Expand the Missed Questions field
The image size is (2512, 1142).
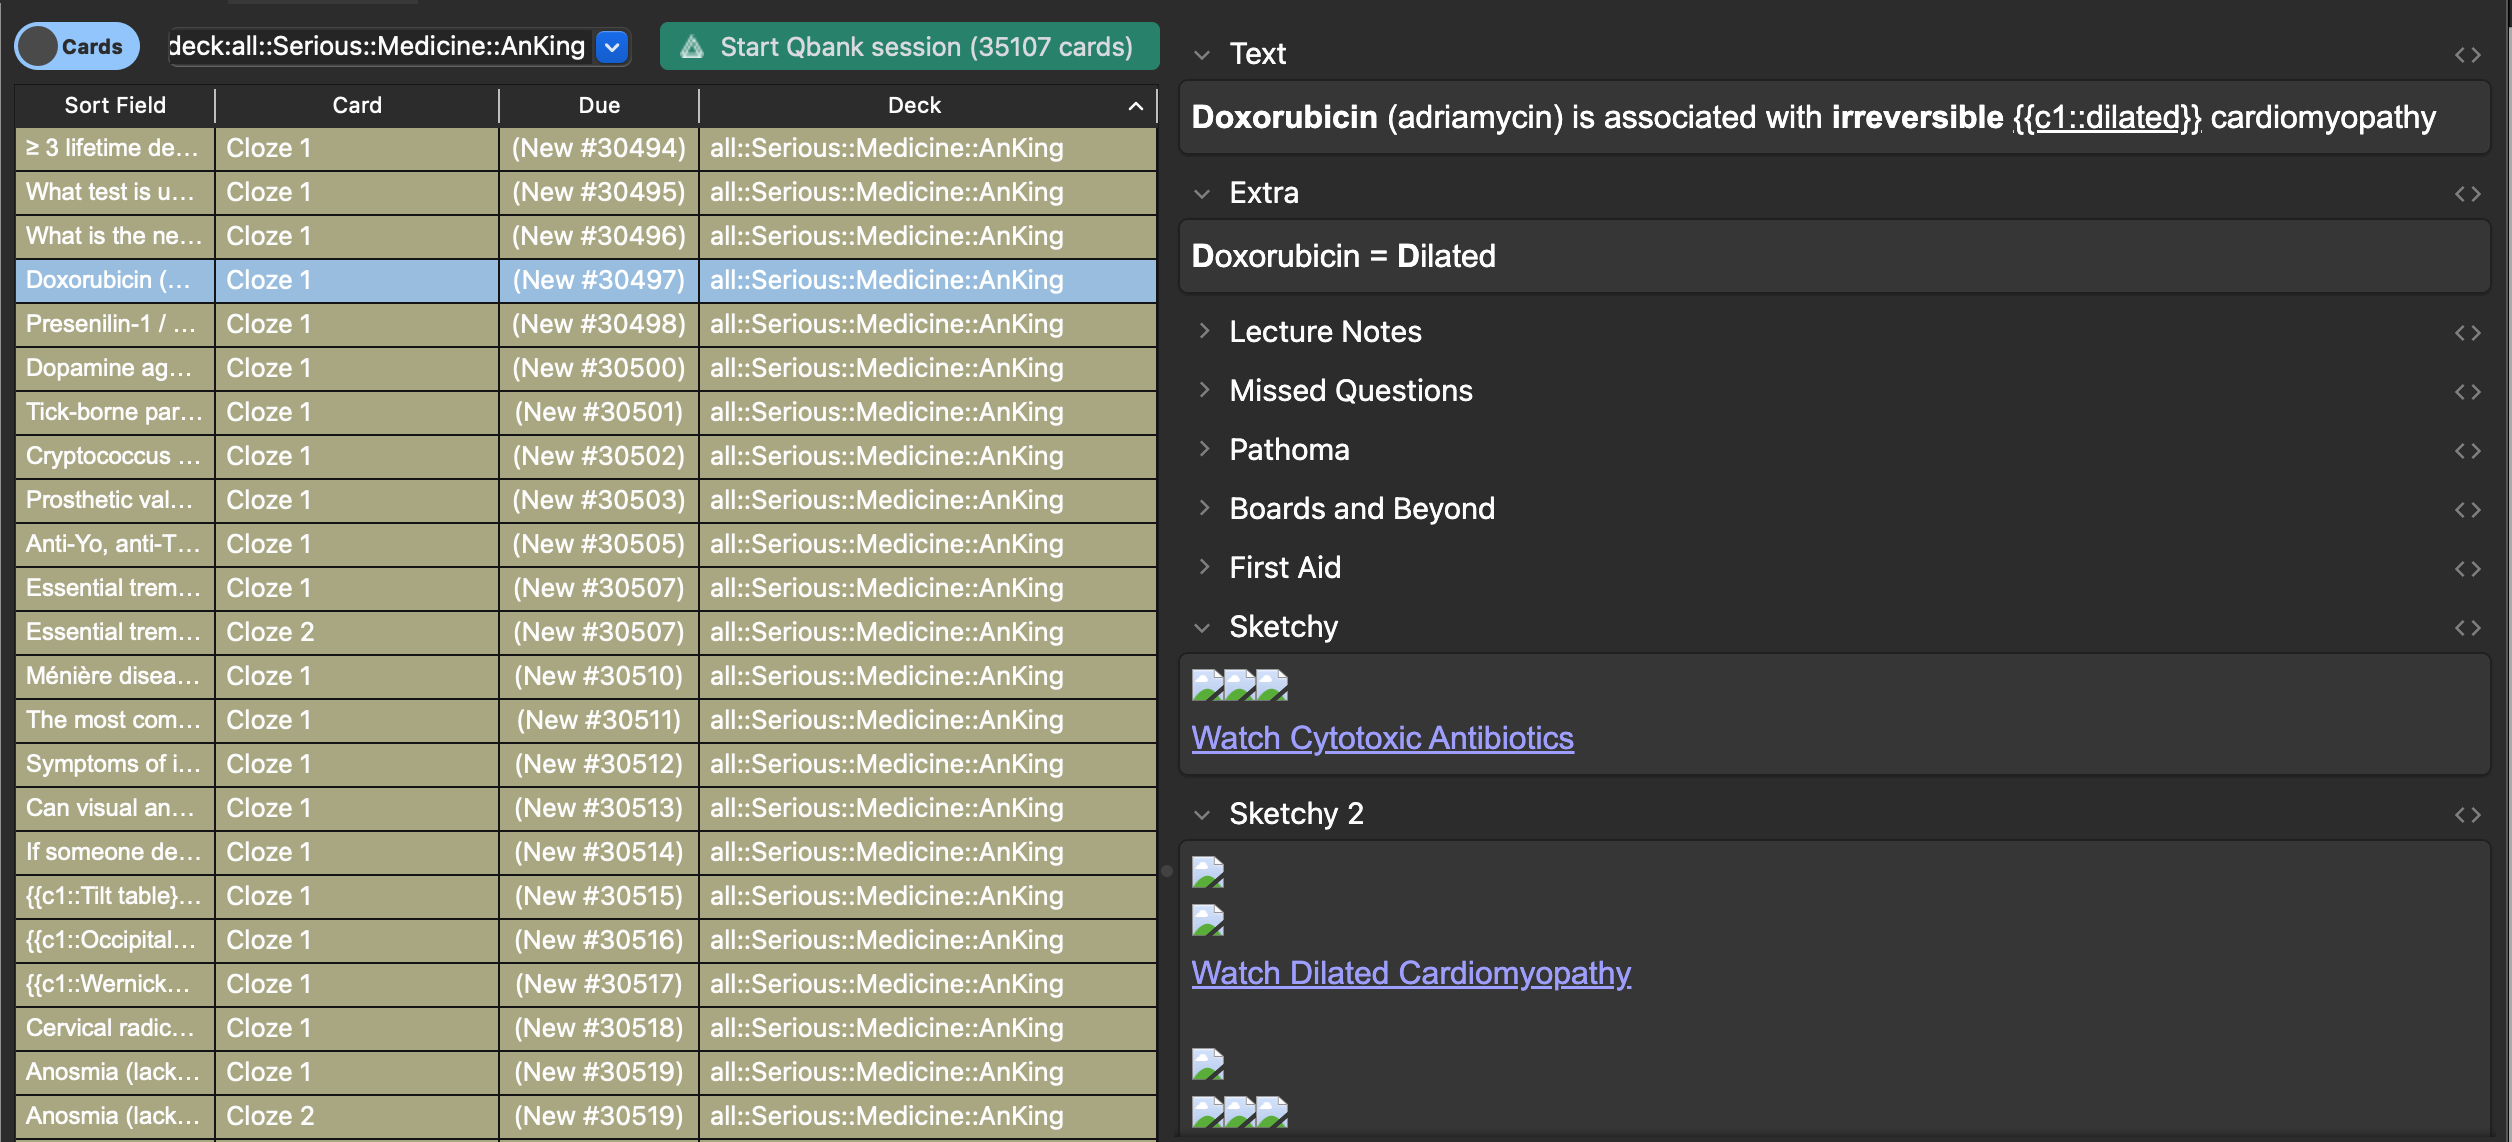[1203, 390]
